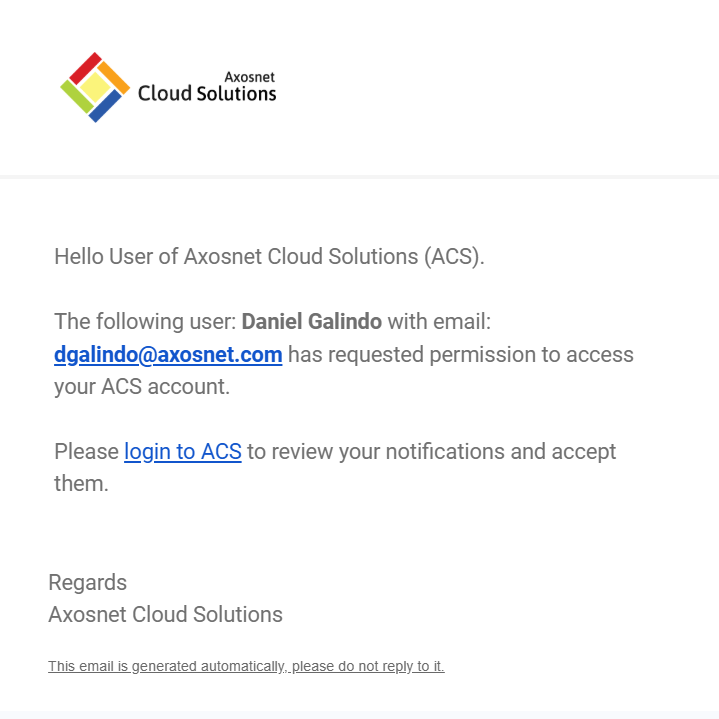Click the "Axosnet Cloud Solutions" signature line
719x719 pixels.
click(165, 614)
